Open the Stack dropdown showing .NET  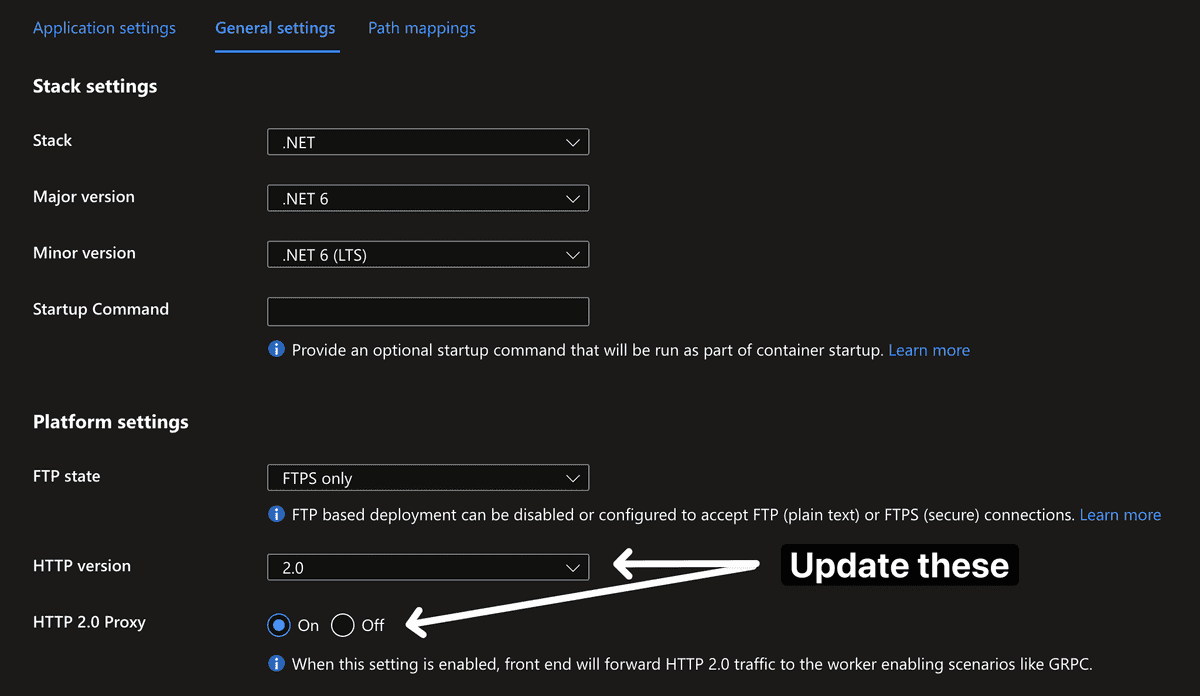pos(428,141)
